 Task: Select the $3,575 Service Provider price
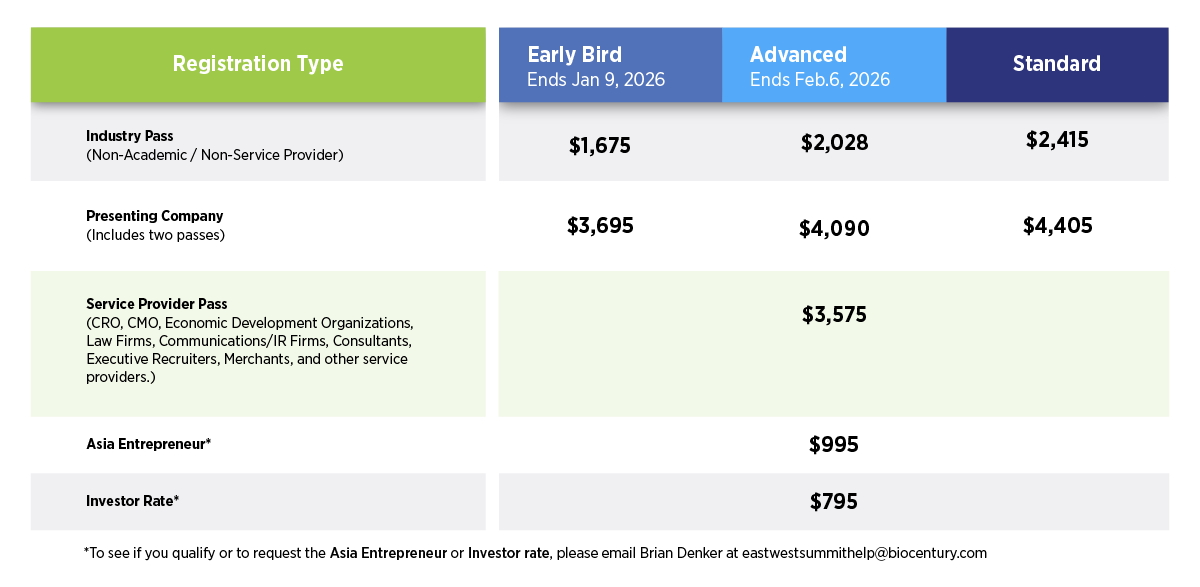(834, 315)
